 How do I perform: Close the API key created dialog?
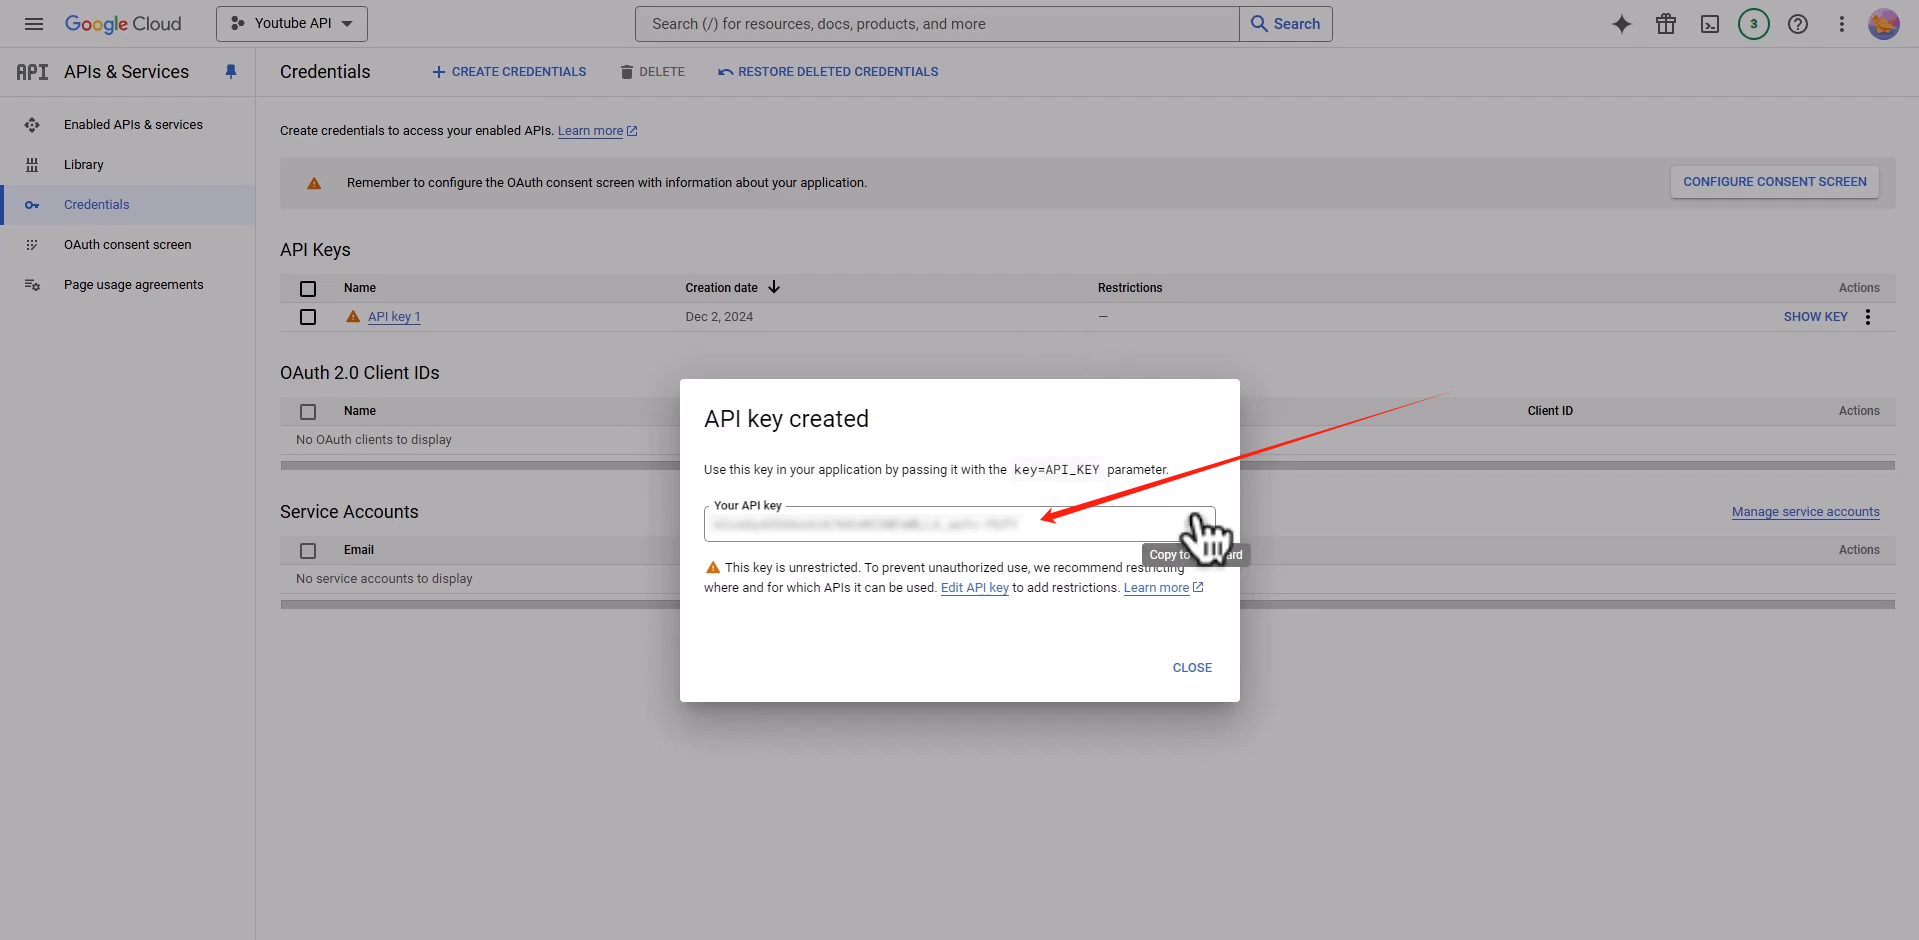(1191, 668)
